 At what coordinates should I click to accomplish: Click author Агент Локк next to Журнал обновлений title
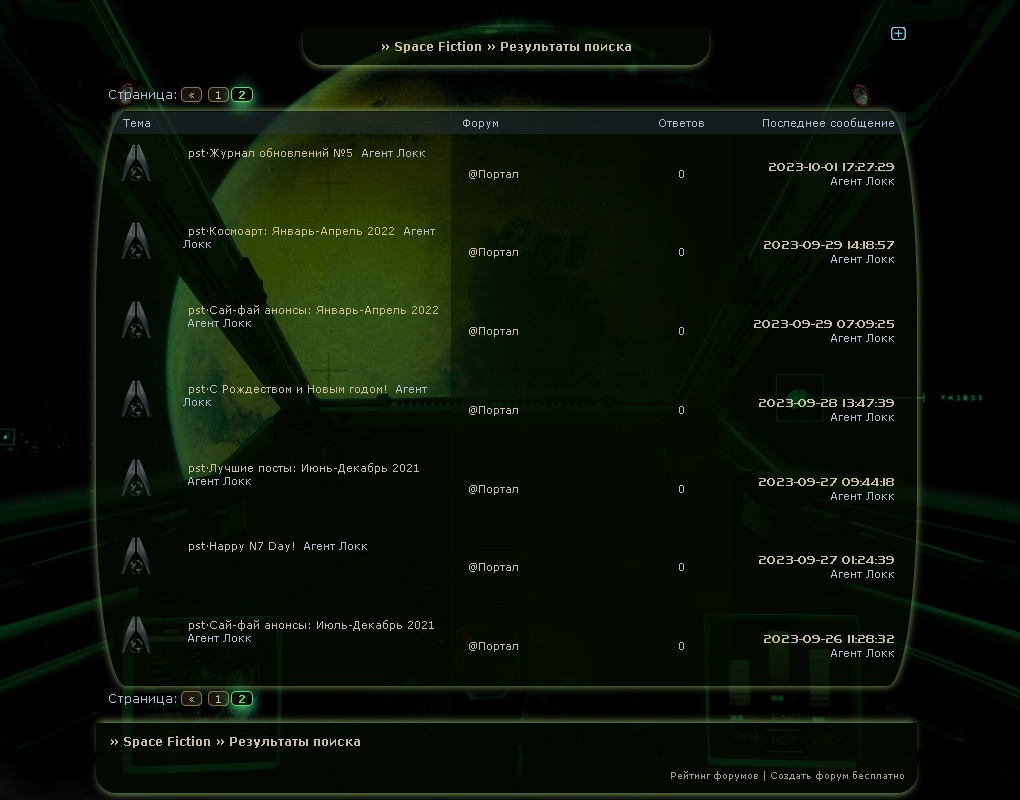click(x=393, y=153)
